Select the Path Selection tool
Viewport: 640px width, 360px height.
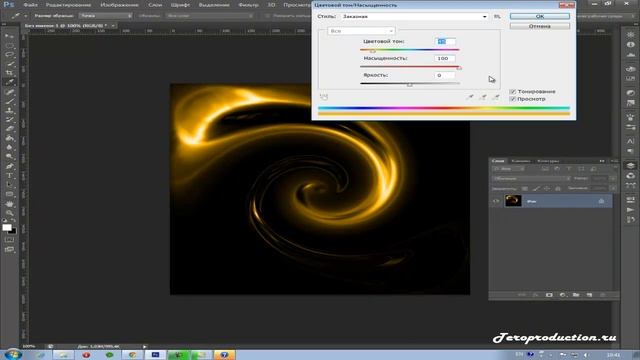[9, 184]
